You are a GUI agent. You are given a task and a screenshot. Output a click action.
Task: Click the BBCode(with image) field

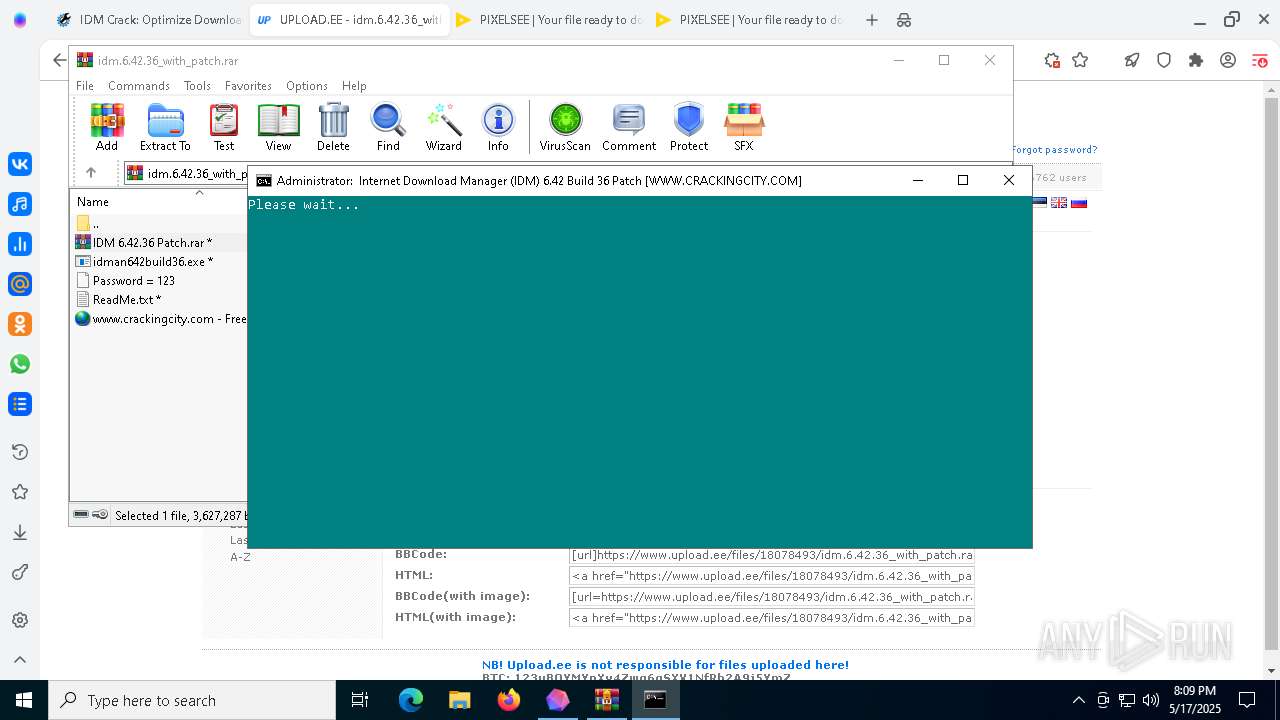click(x=771, y=597)
